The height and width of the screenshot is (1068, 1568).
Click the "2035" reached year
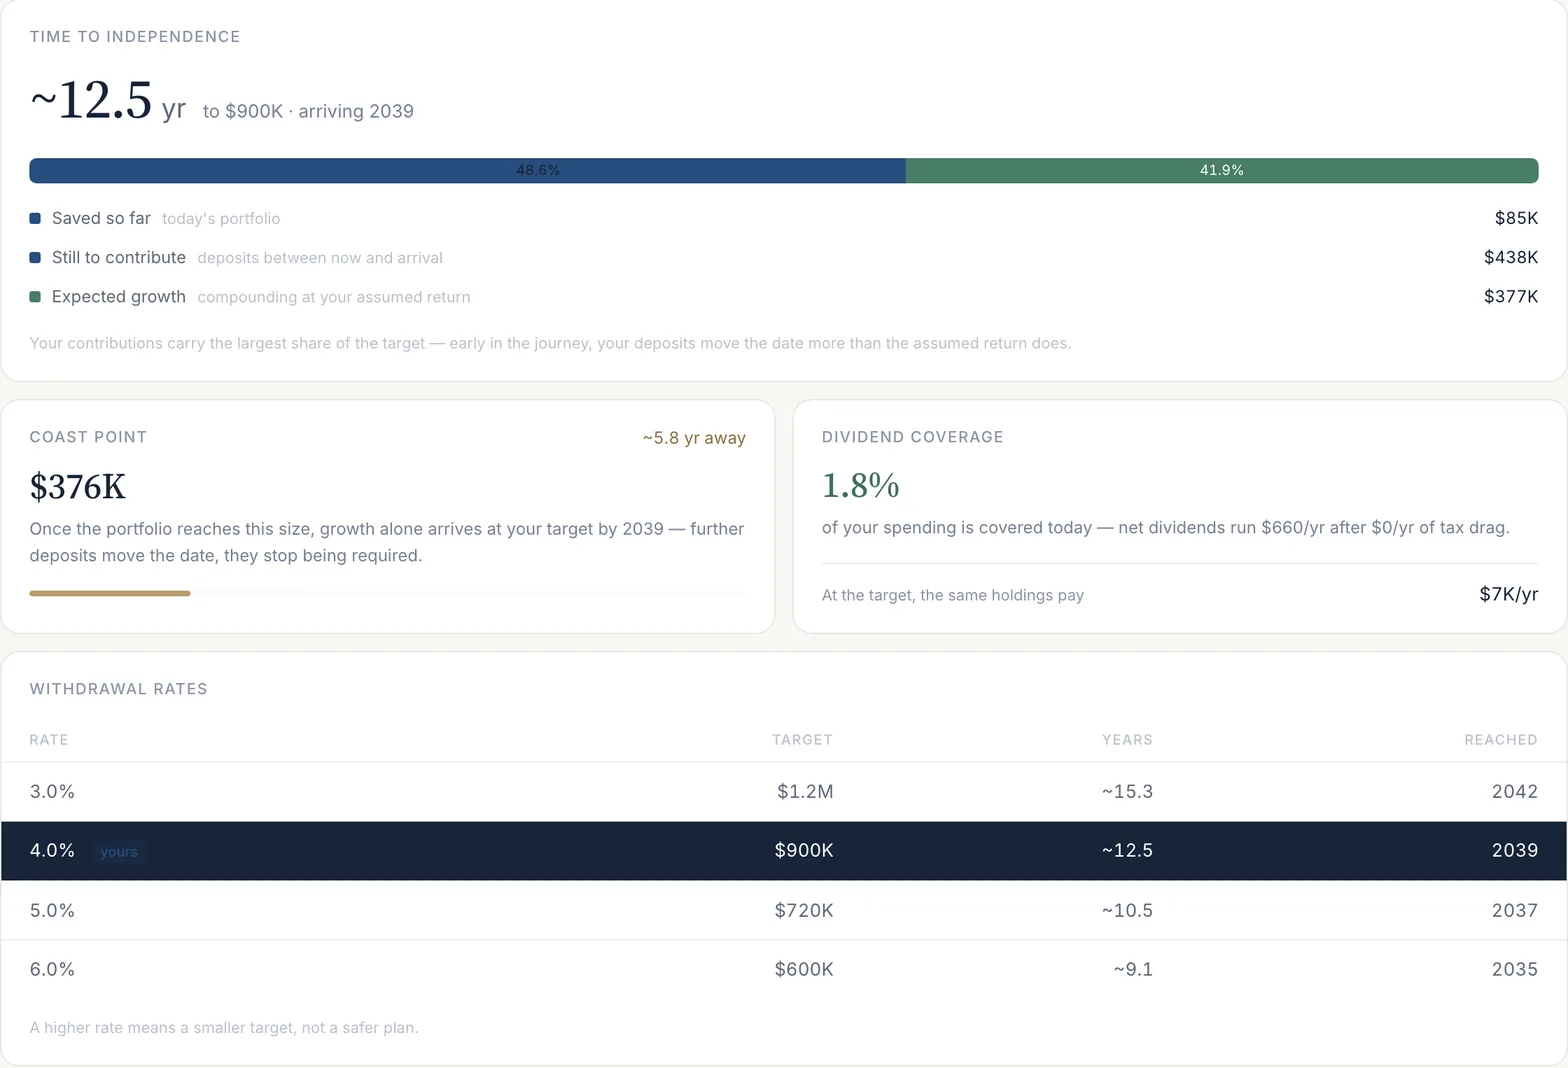pyautogui.click(x=1515, y=970)
